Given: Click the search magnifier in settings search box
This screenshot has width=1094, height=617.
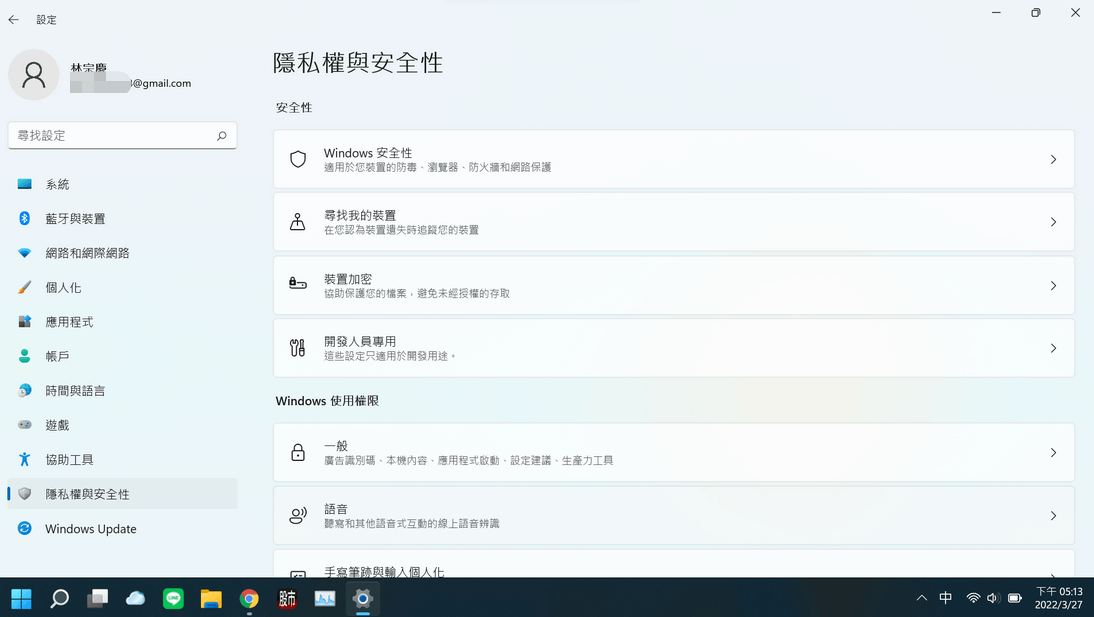Looking at the screenshot, I should click(222, 135).
